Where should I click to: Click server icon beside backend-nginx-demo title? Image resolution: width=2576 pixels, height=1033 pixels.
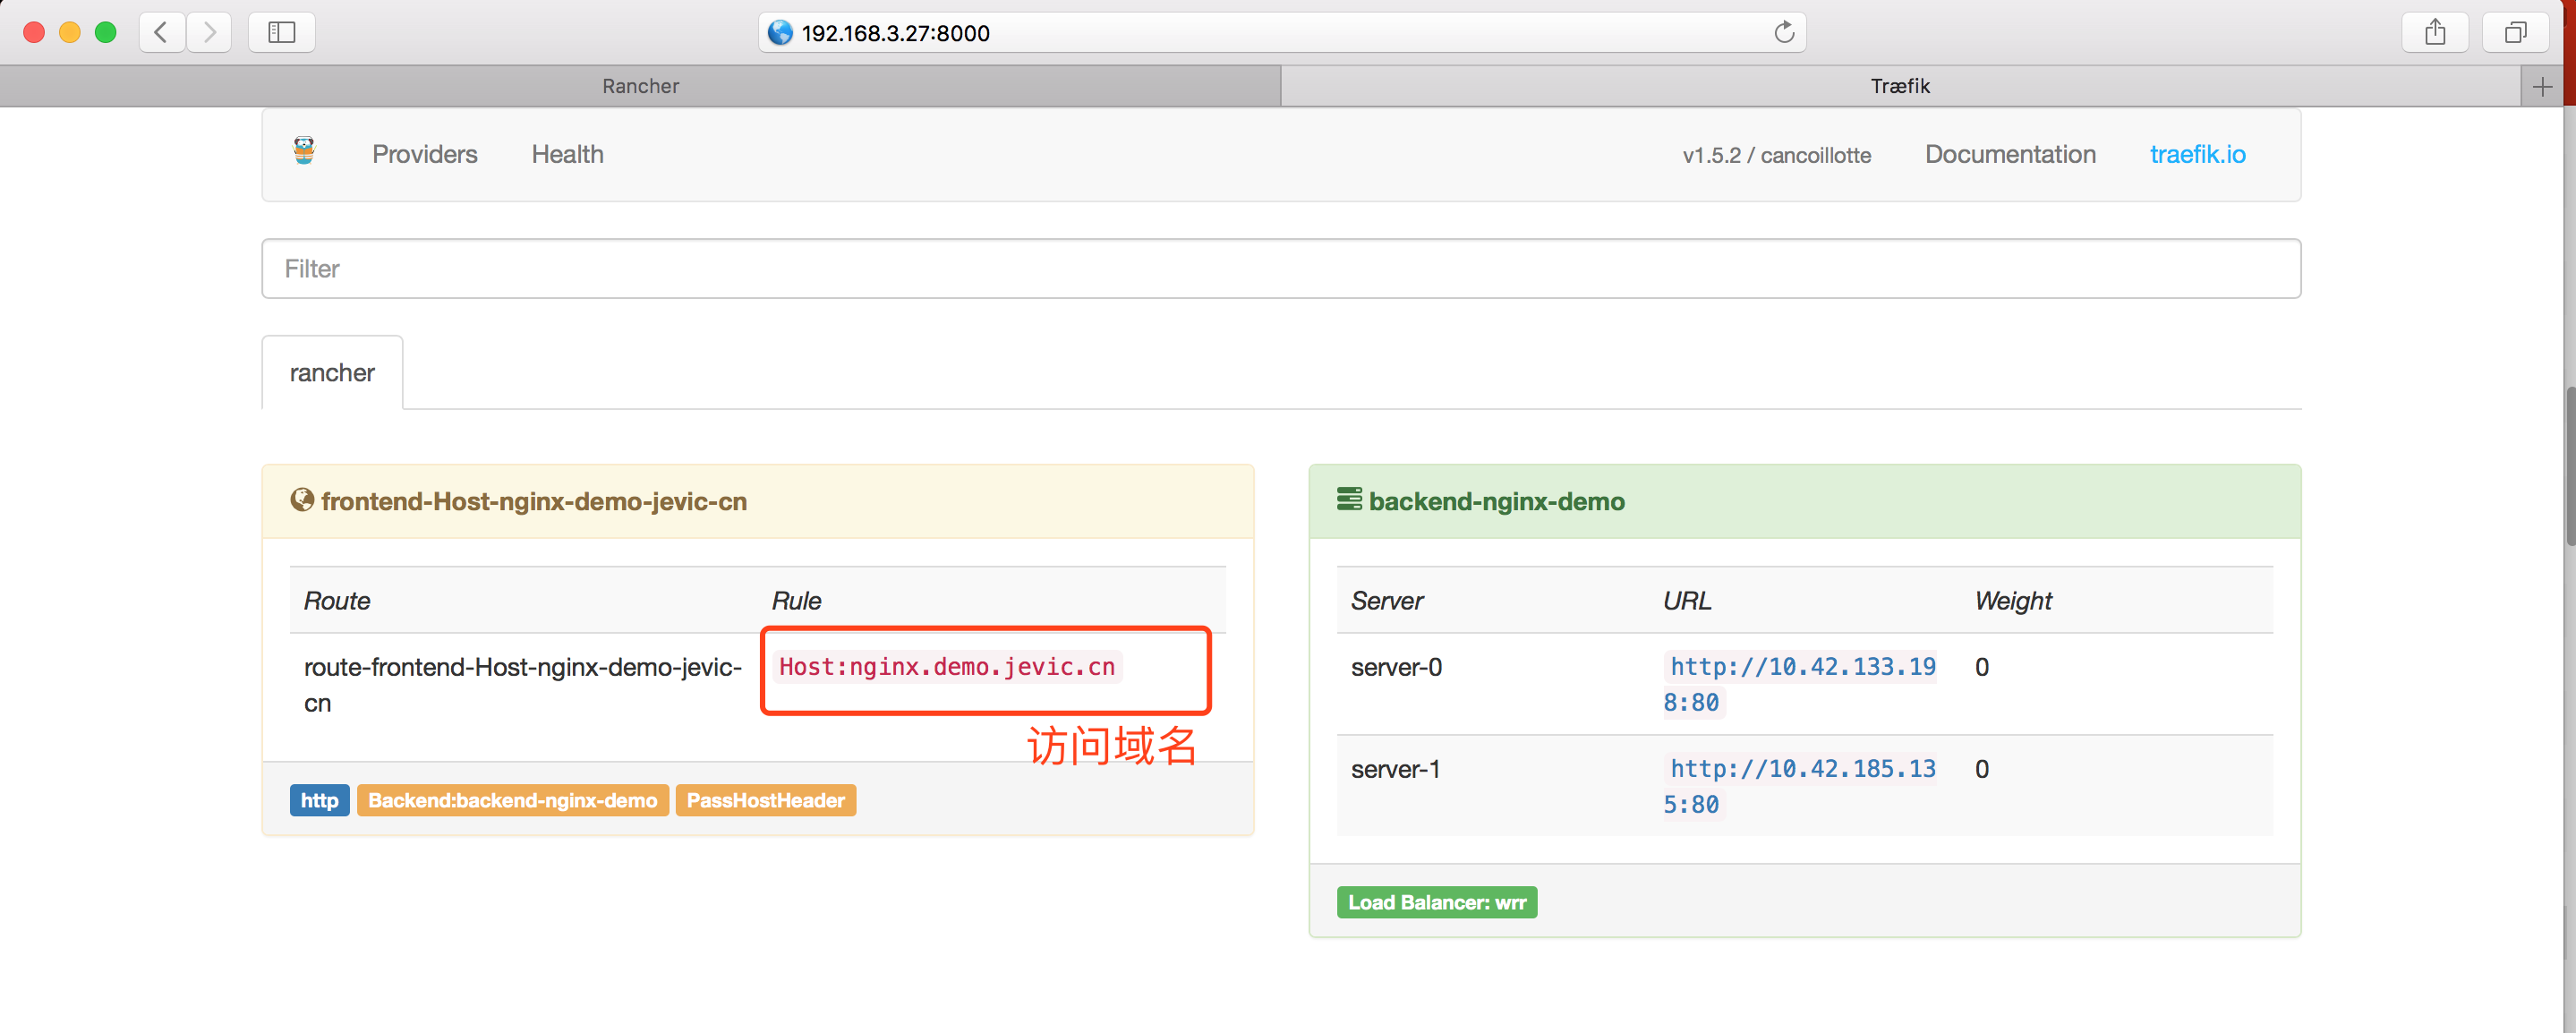[x=1348, y=499]
